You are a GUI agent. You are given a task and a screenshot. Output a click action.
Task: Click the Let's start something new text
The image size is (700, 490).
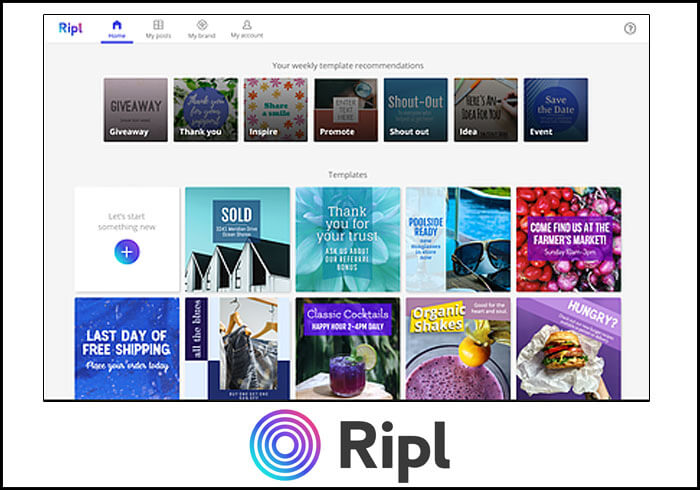tap(127, 222)
